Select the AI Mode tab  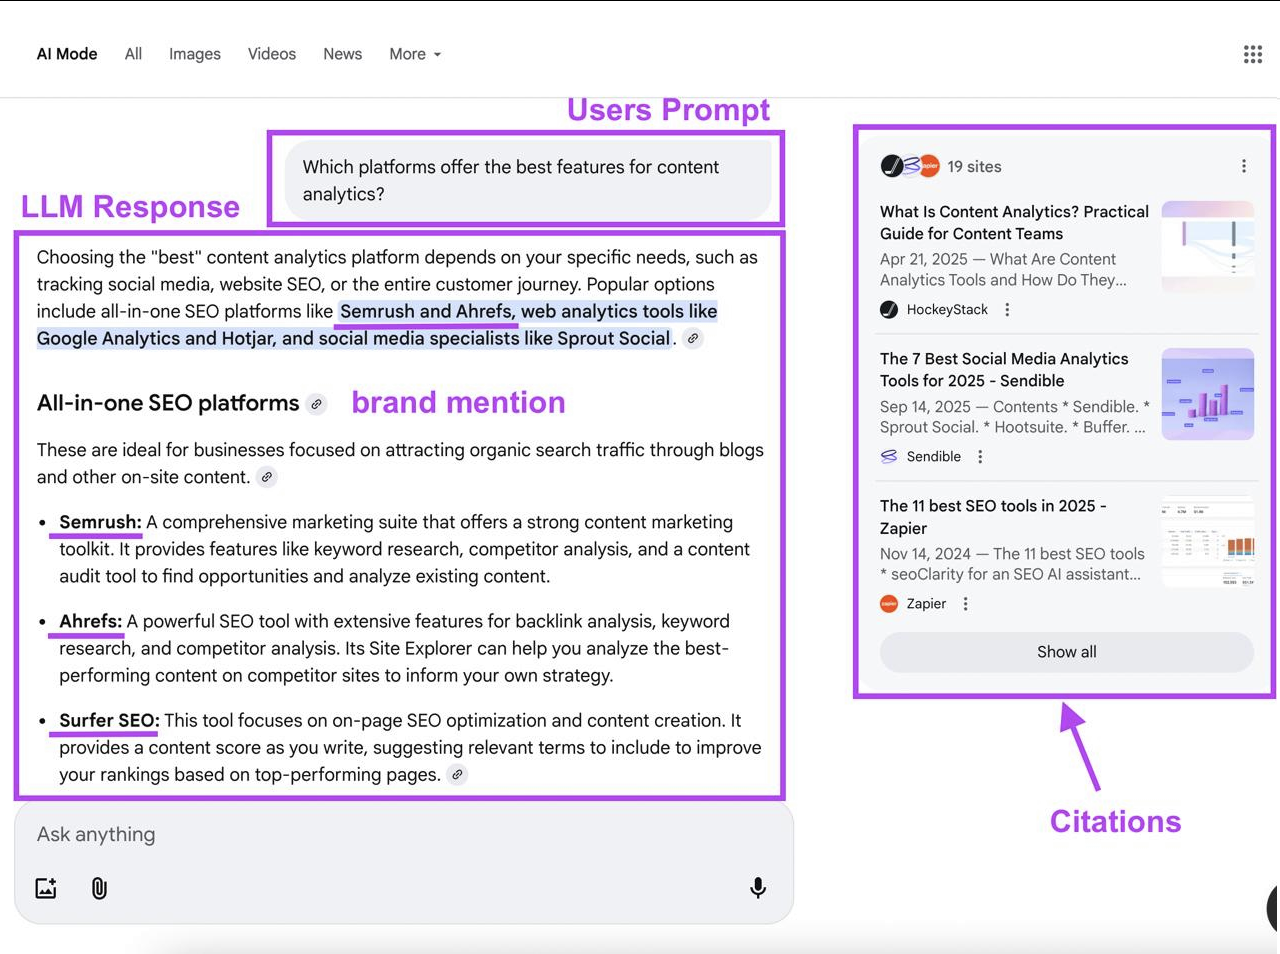click(67, 54)
